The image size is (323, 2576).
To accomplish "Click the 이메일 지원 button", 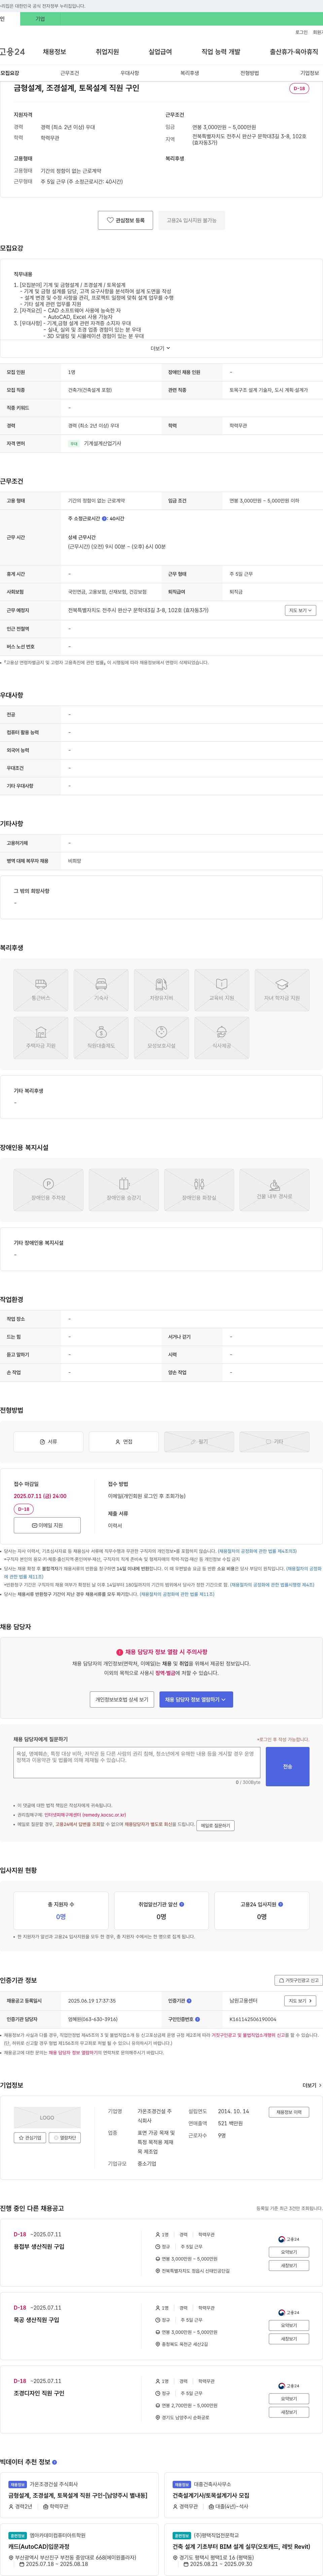I will 47,1525.
